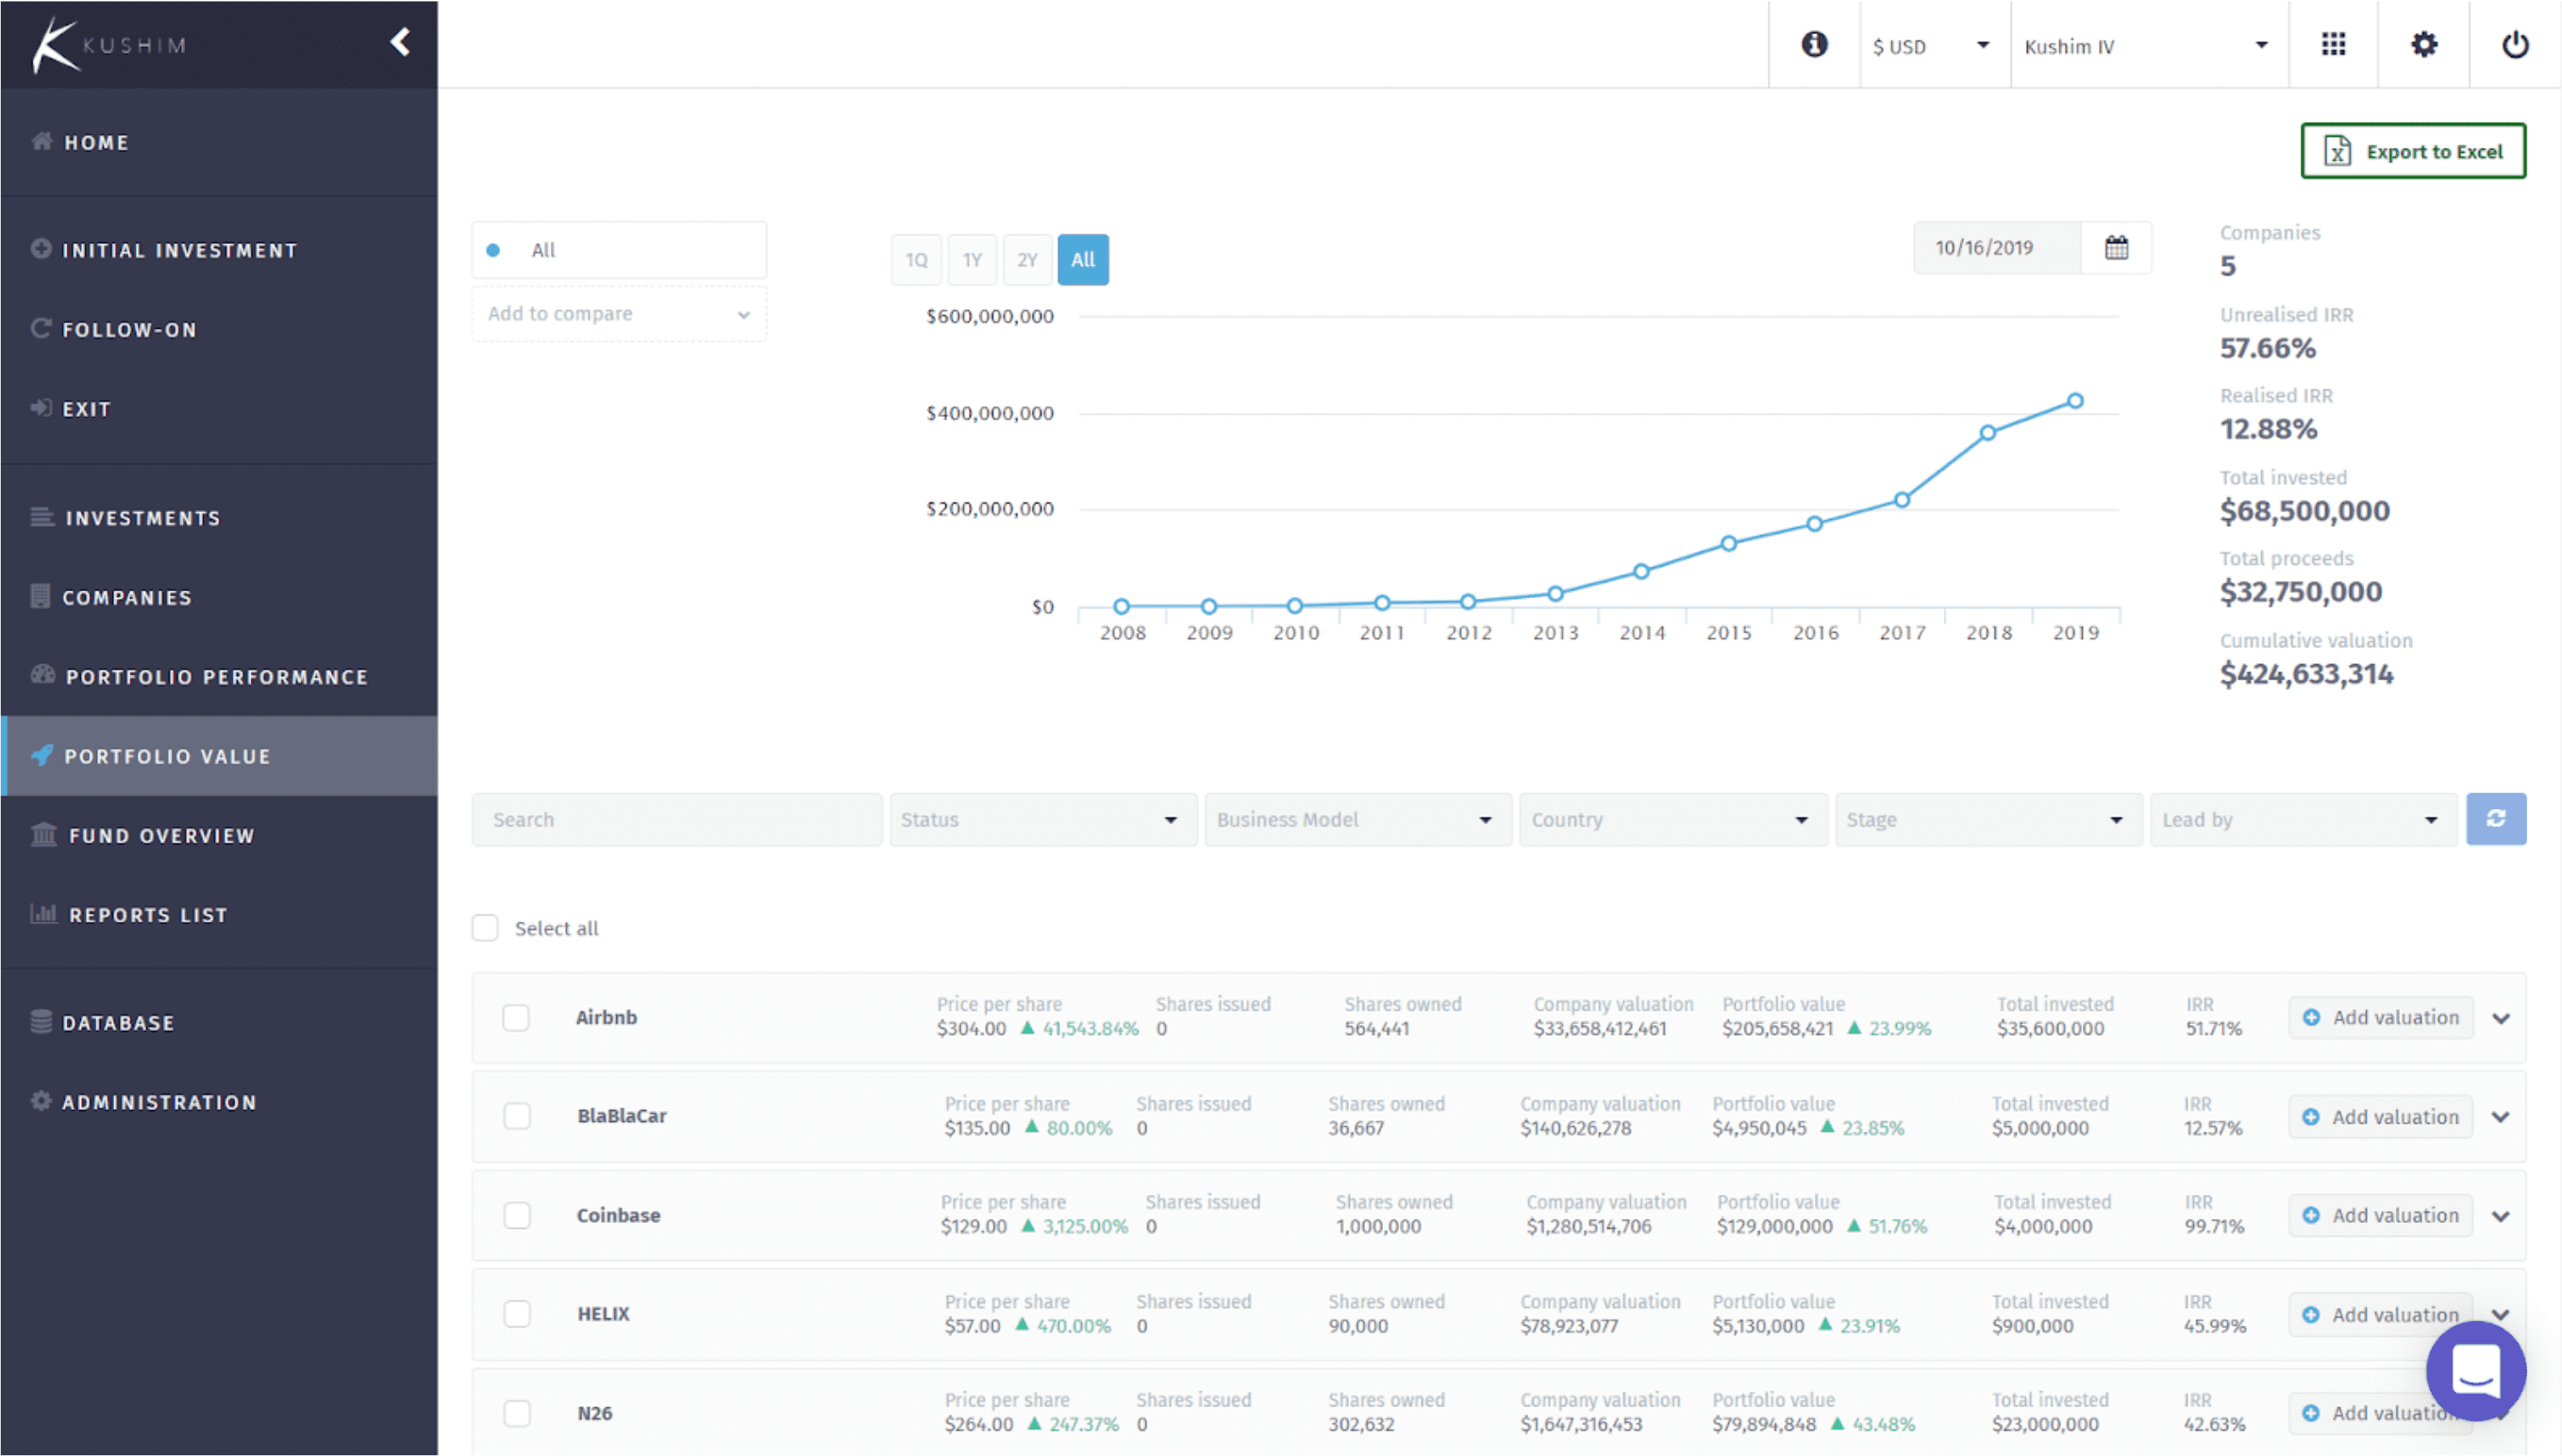Click the Database stack icon
This screenshot has width=2562, height=1456.
coord(41,1021)
